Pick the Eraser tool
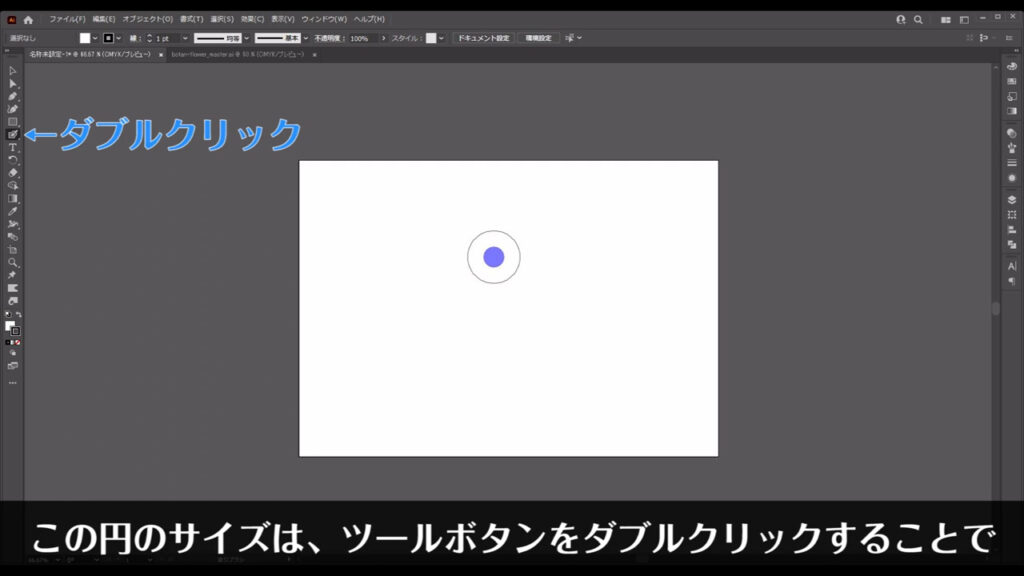 pos(12,173)
